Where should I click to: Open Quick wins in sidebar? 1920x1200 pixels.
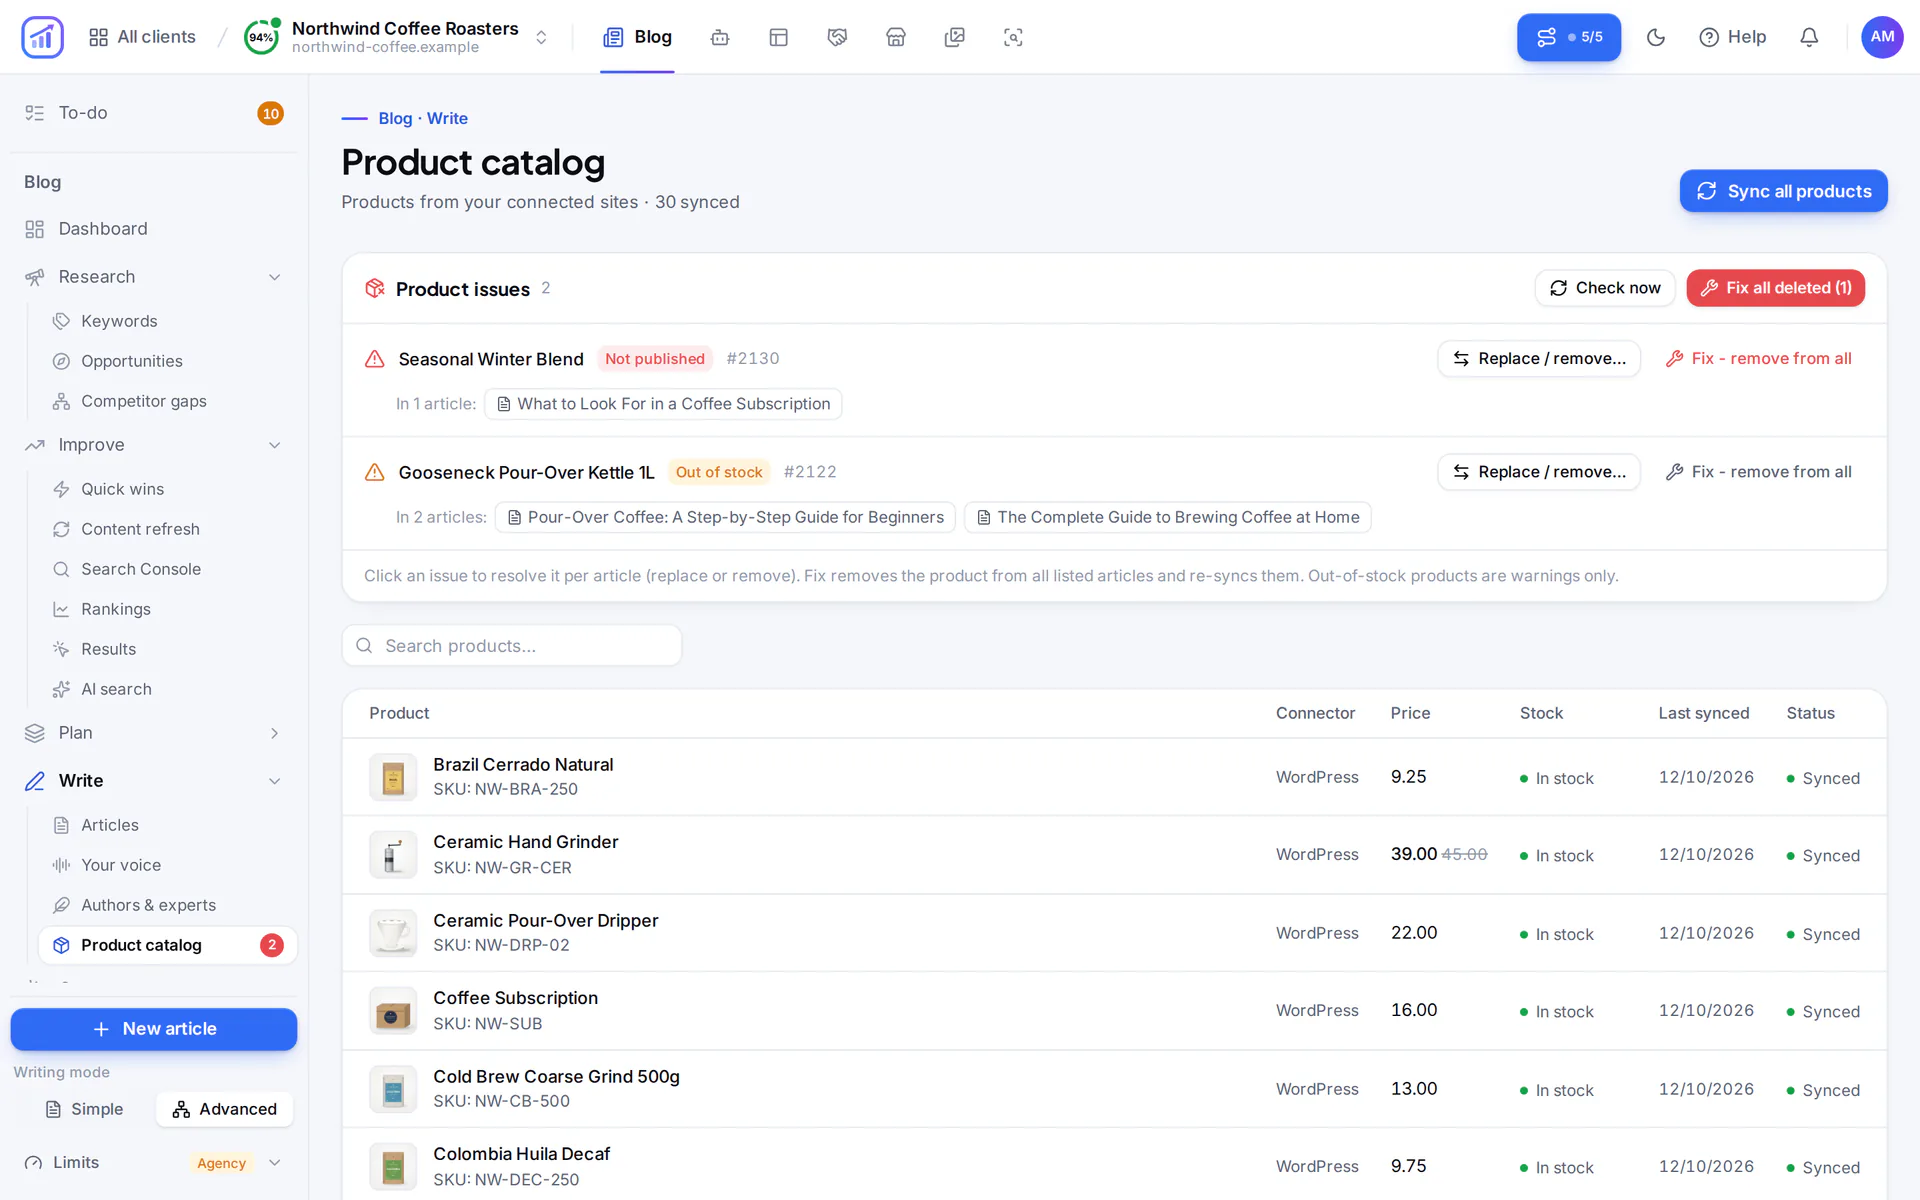tap(167, 489)
